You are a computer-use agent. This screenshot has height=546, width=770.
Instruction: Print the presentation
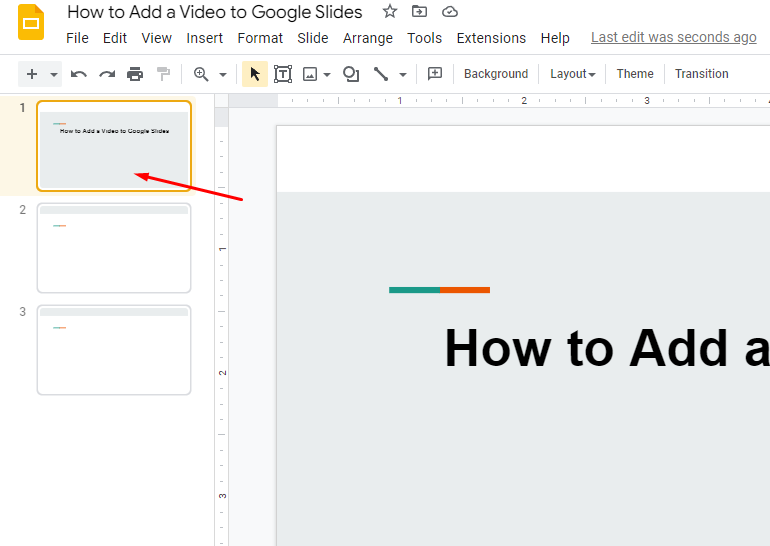click(x=135, y=74)
